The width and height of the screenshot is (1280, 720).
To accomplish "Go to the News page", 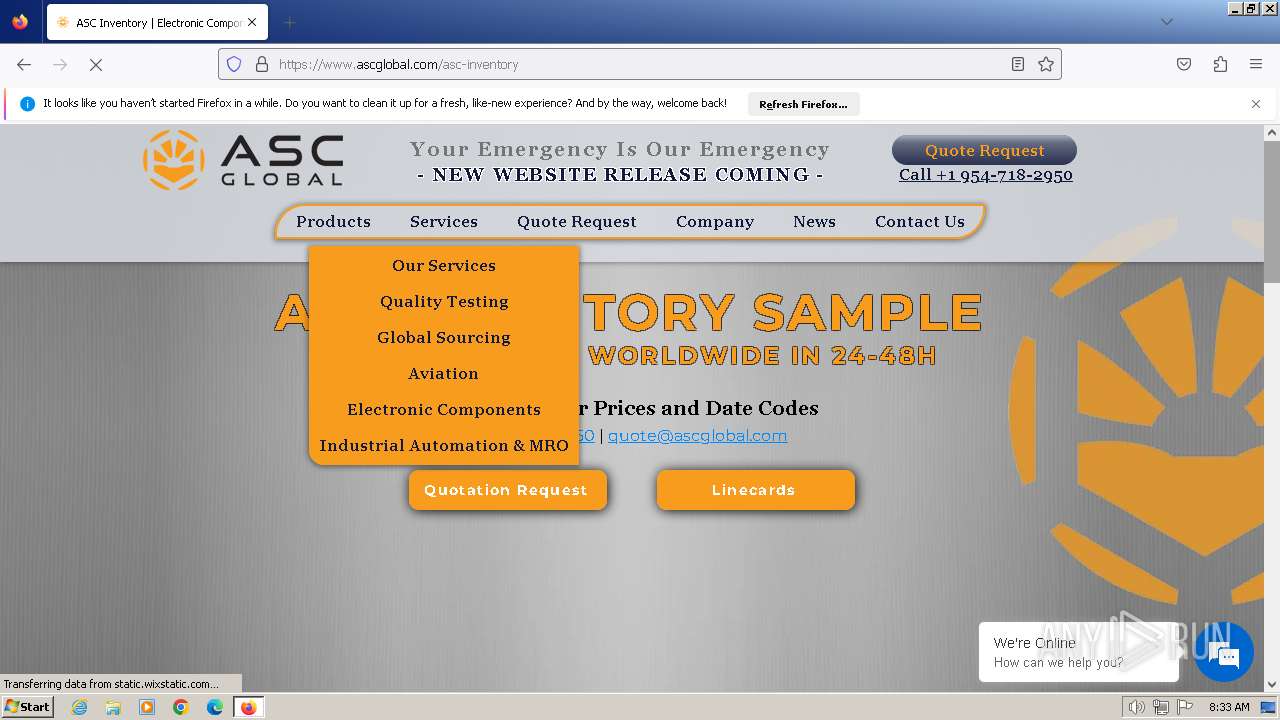I will coord(814,222).
